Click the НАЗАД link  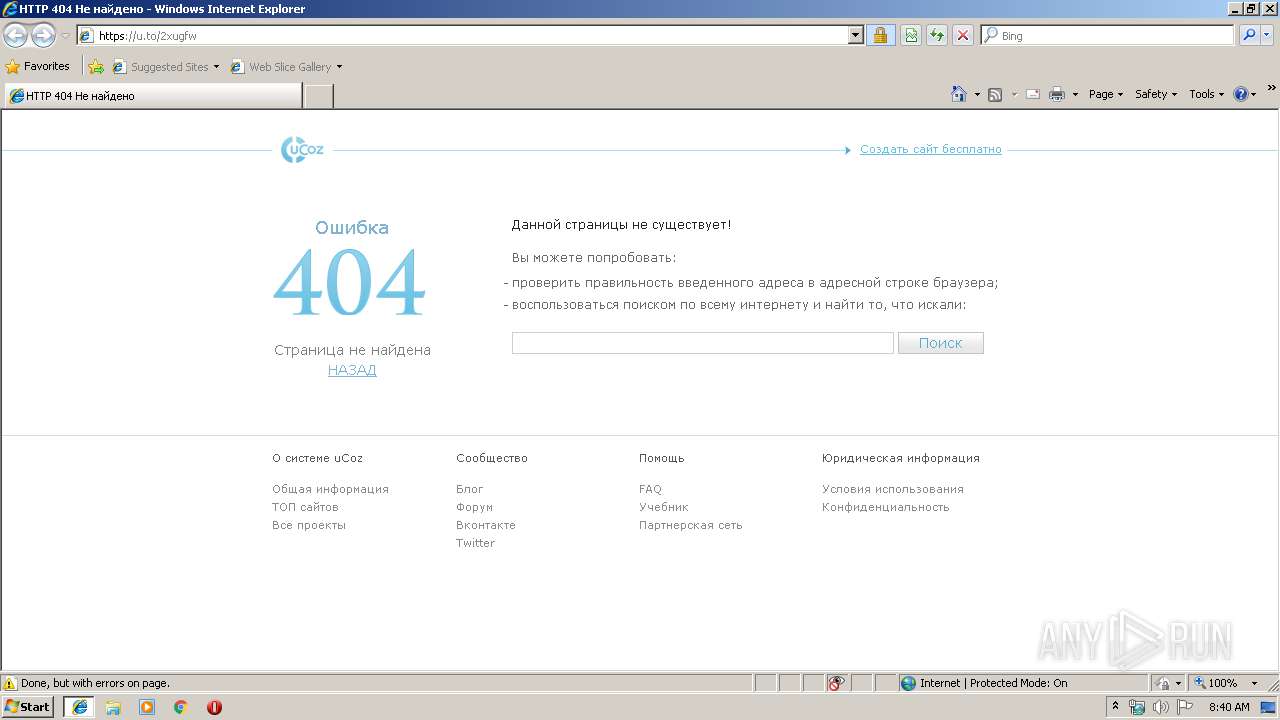click(352, 370)
